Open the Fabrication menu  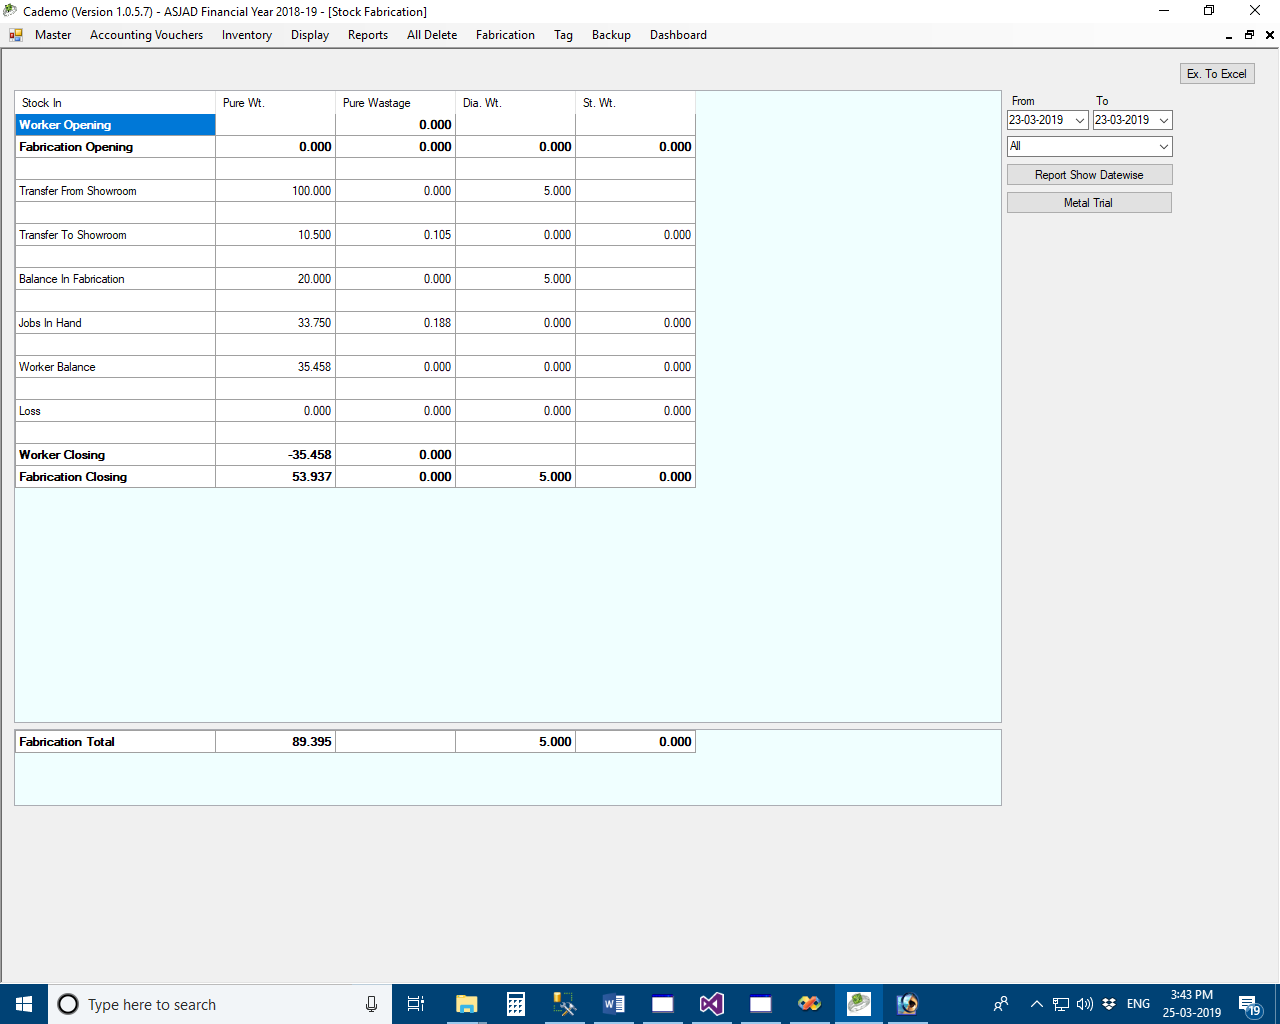click(x=505, y=35)
